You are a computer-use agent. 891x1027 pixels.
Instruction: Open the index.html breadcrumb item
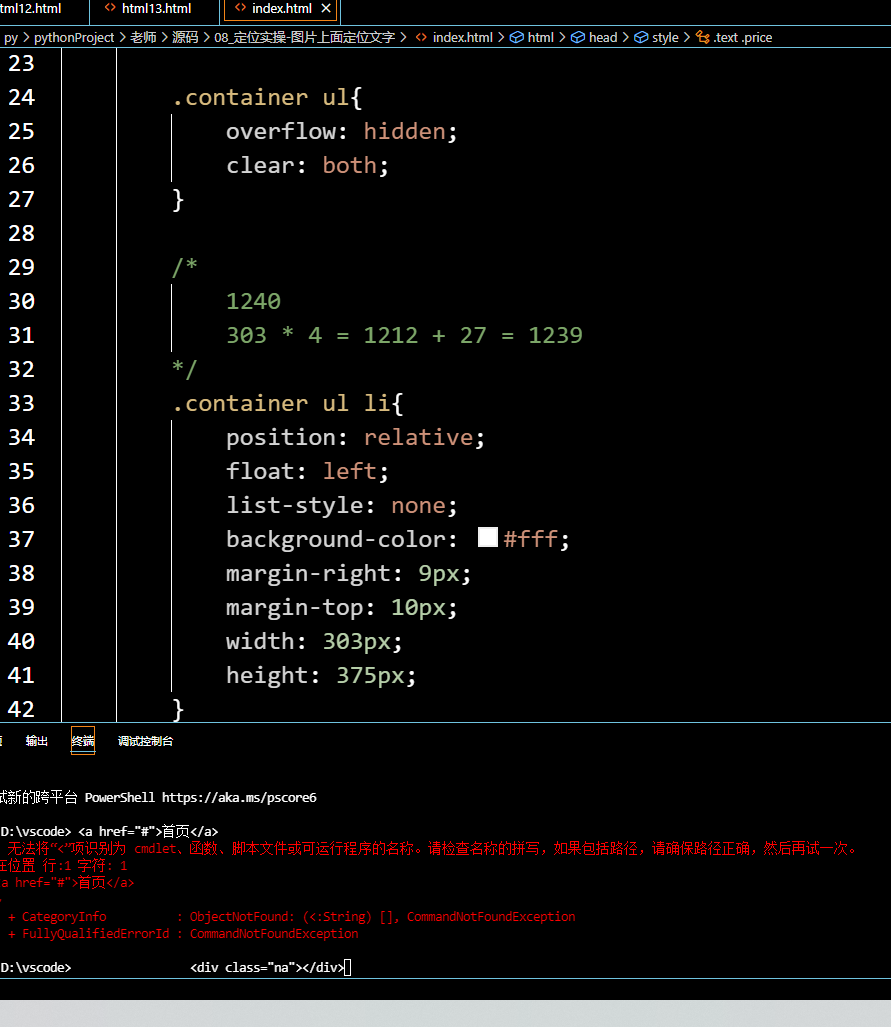(x=463, y=37)
